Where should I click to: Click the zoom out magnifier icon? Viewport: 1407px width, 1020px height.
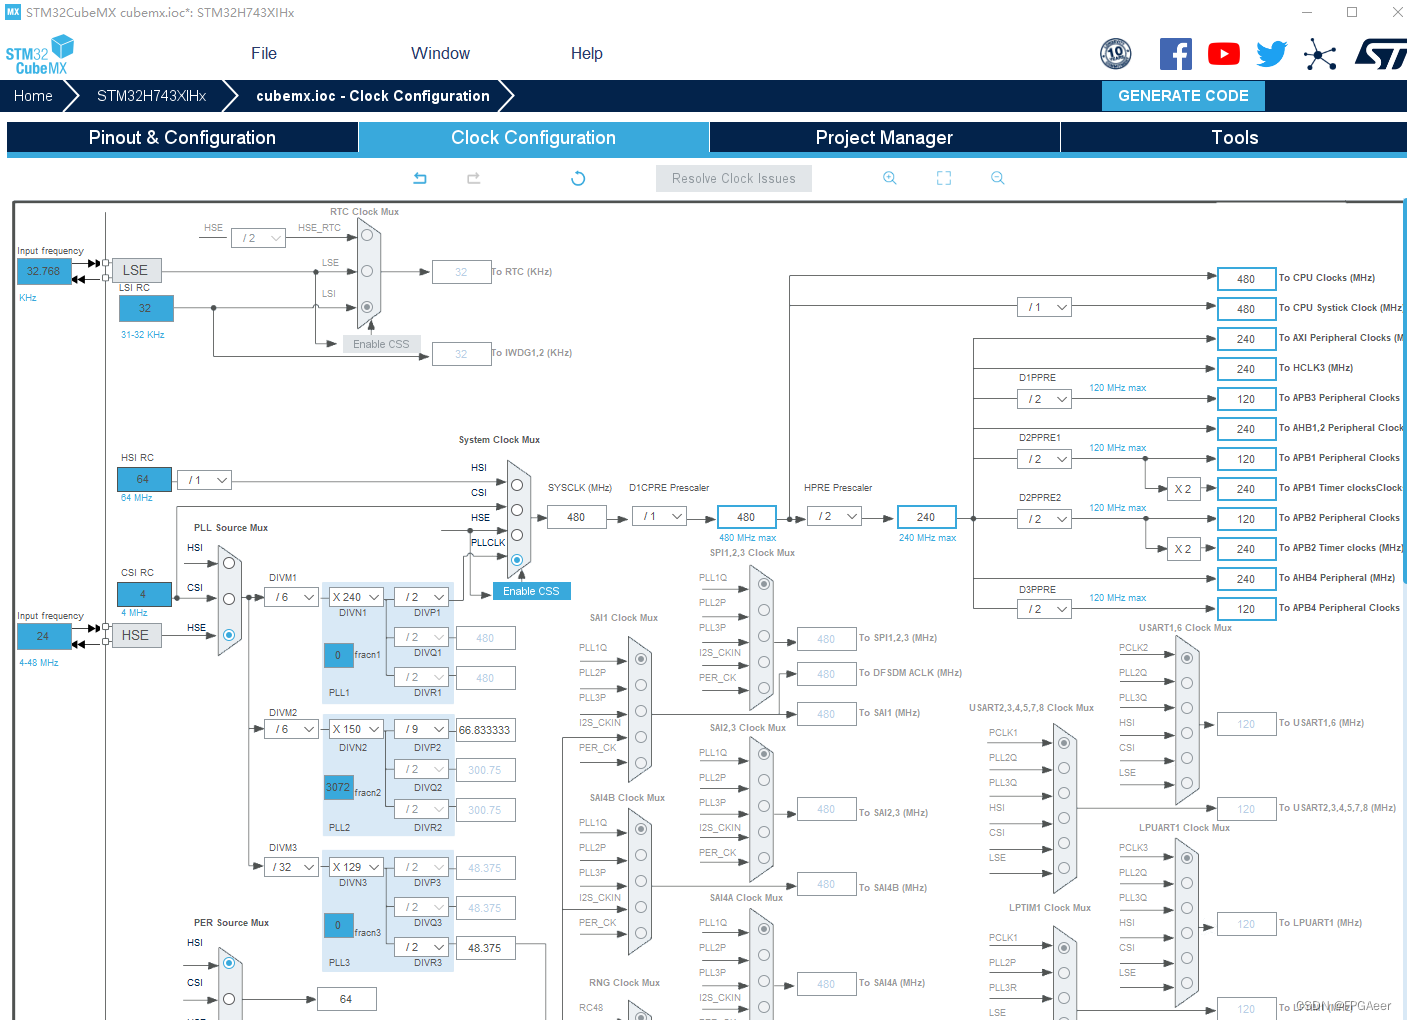click(997, 178)
